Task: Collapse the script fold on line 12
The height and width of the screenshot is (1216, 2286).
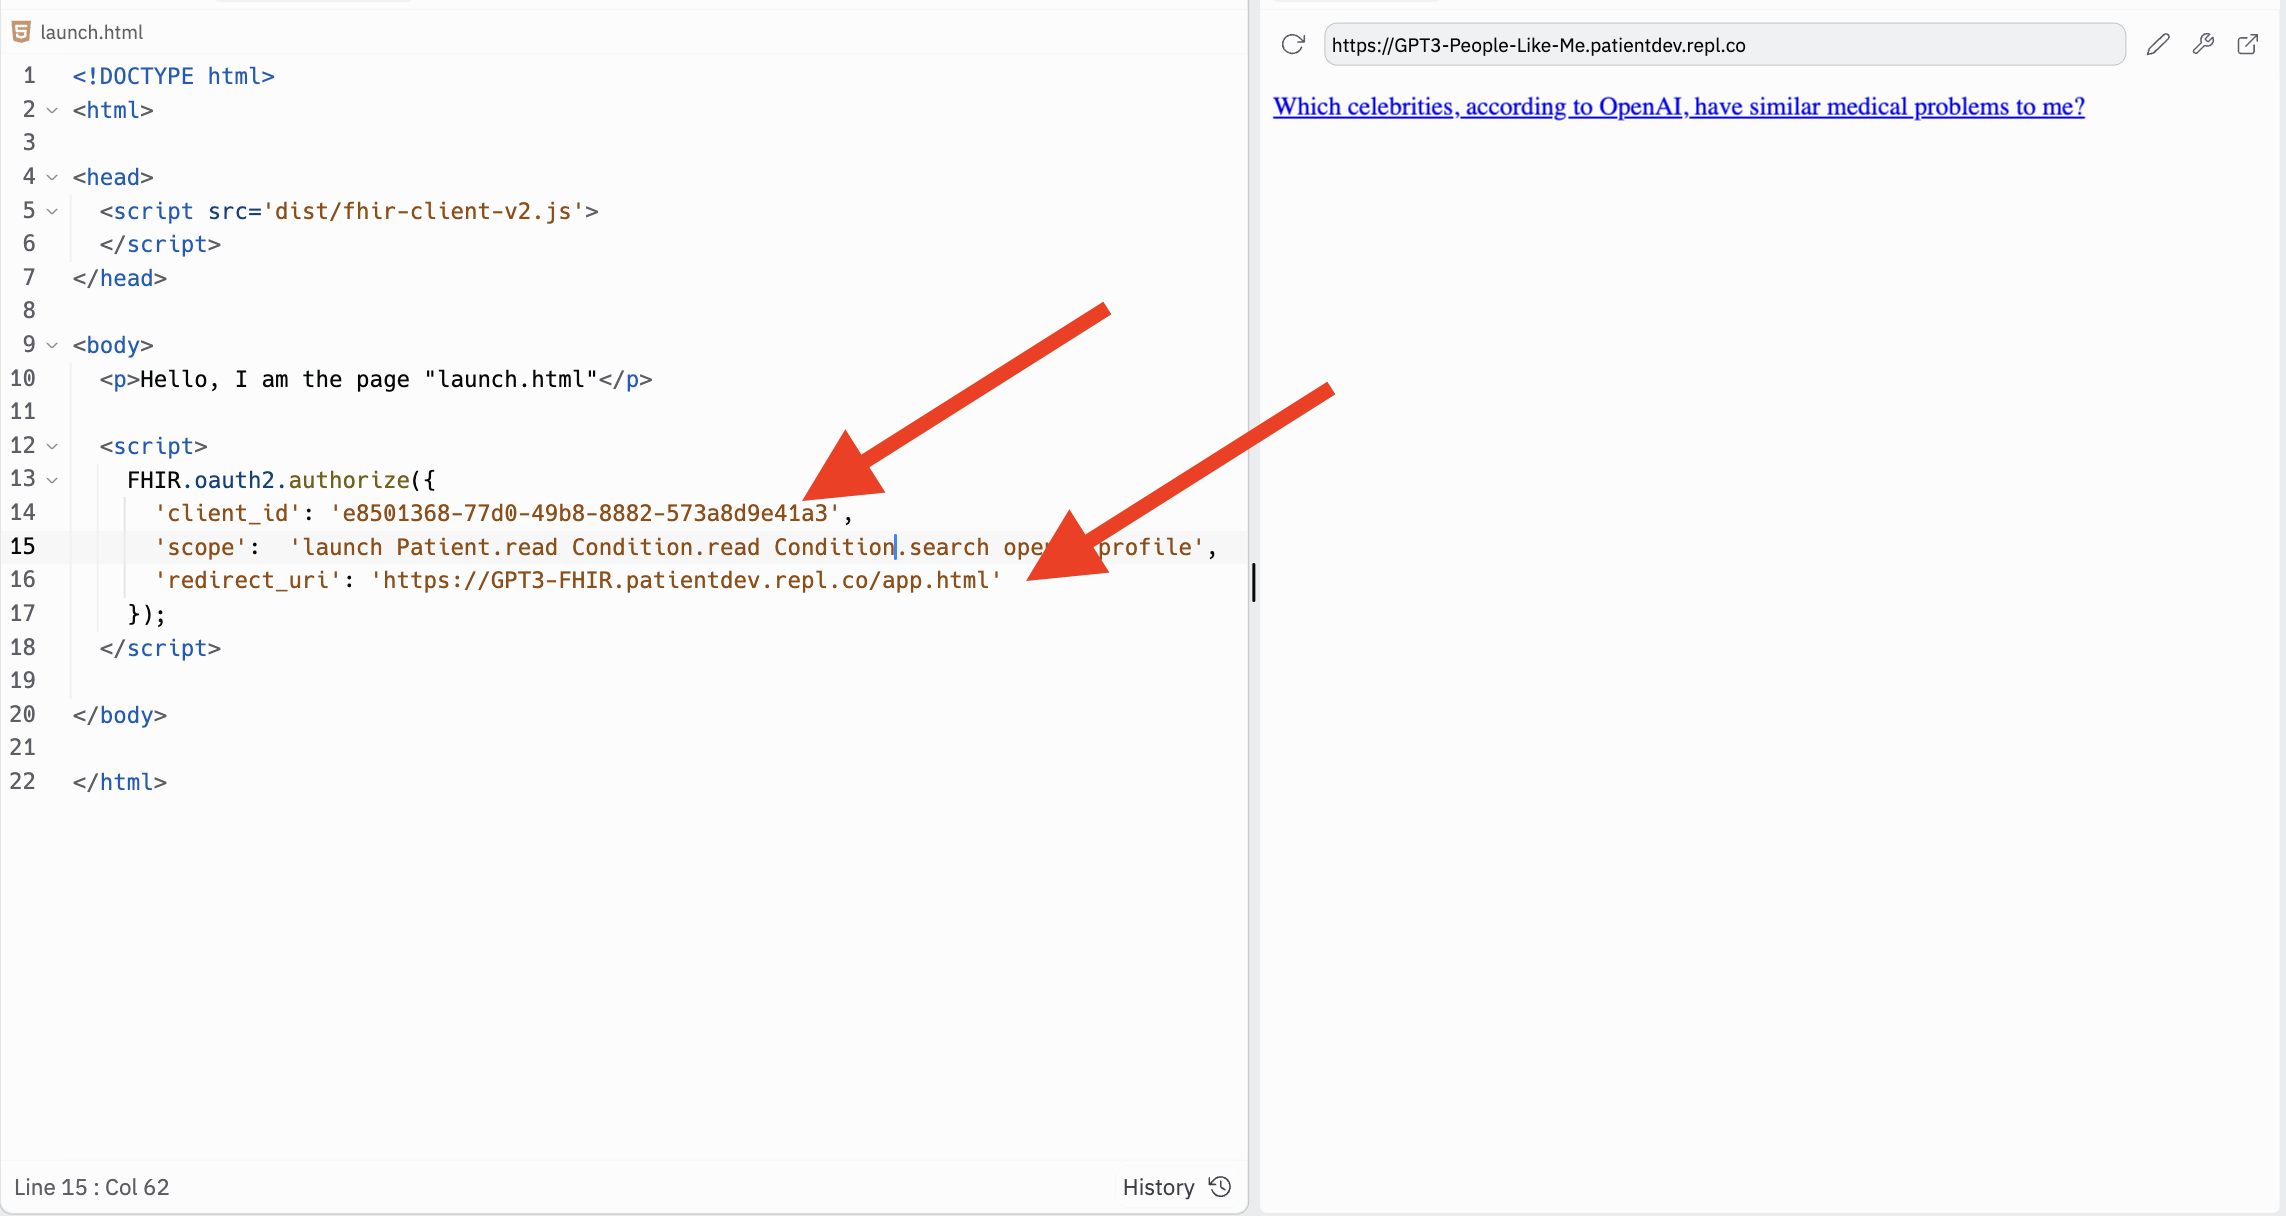Action: (x=52, y=446)
